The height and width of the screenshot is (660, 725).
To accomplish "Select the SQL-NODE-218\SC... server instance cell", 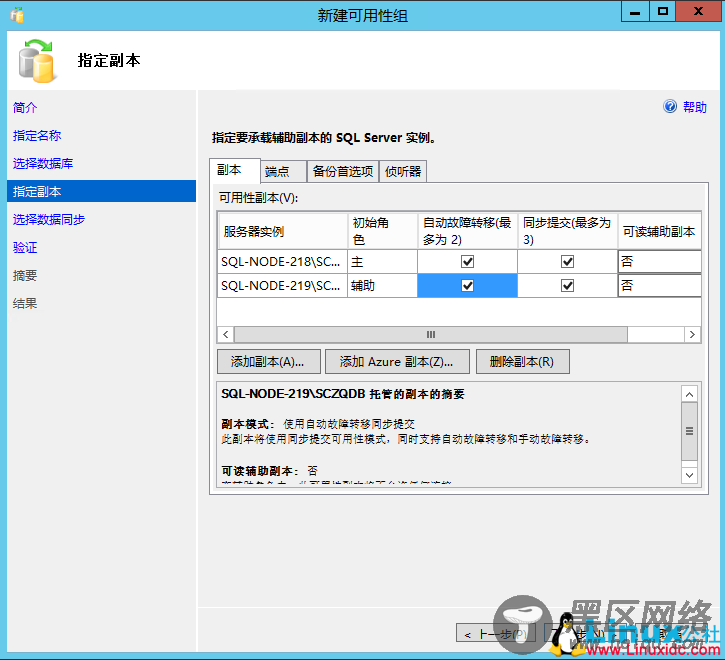I will (x=282, y=262).
